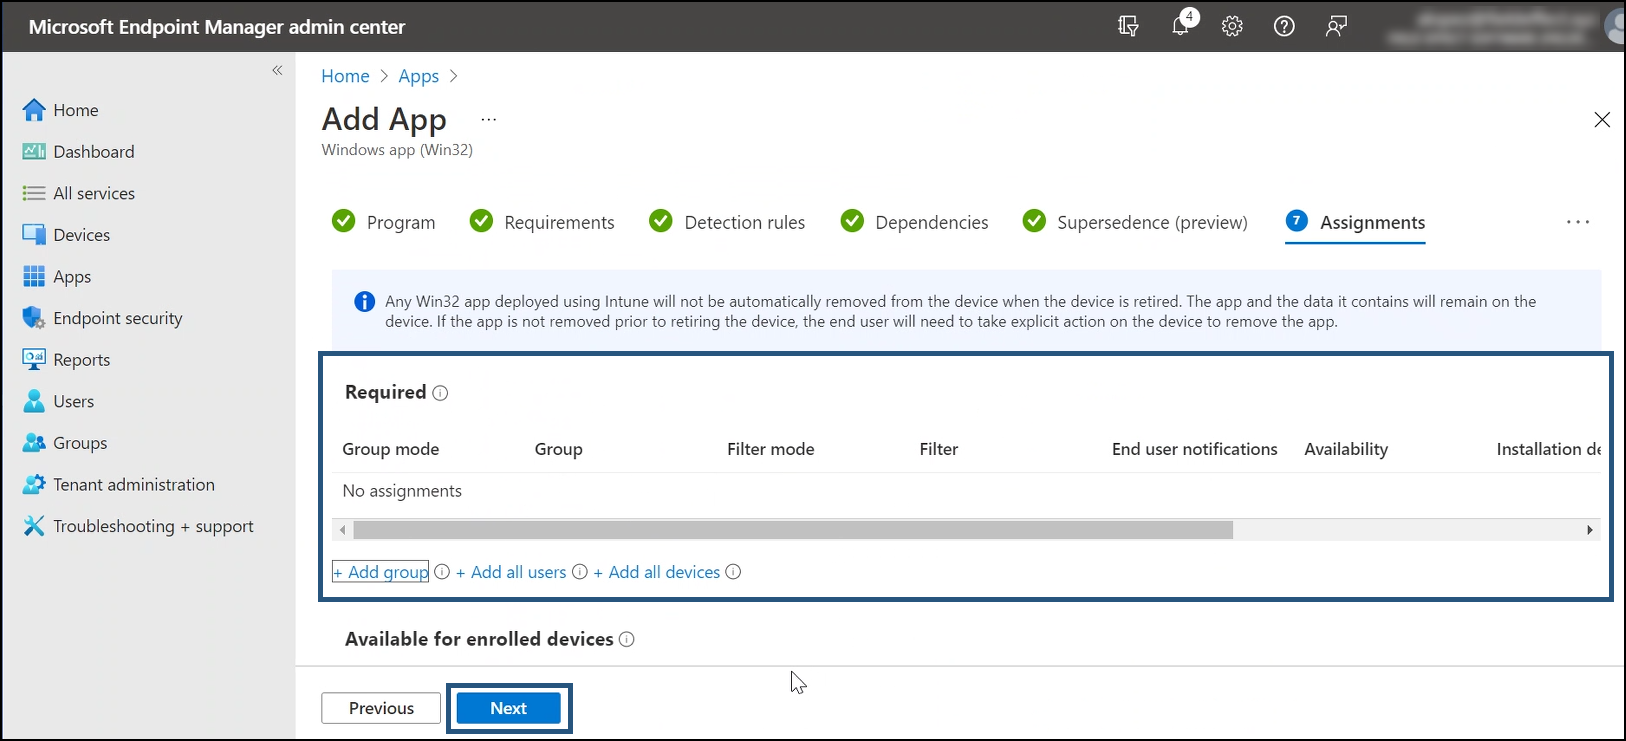This screenshot has width=1626, height=741.
Task: Click the Dashboard chart icon
Action: 34,151
